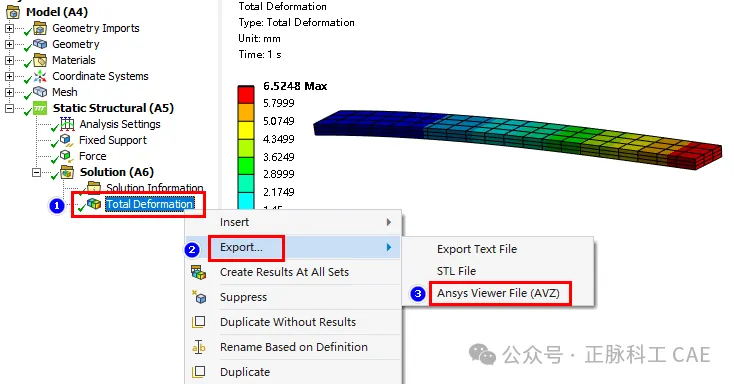
Task: Click the Coordinate Systems triad icon
Action: (x=40, y=76)
